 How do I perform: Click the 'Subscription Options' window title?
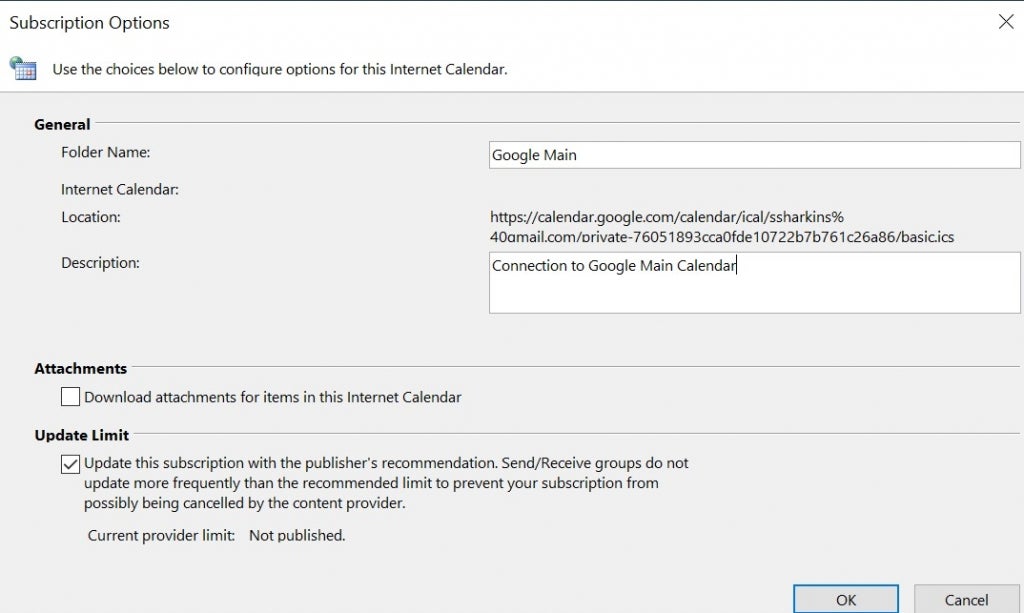click(89, 22)
